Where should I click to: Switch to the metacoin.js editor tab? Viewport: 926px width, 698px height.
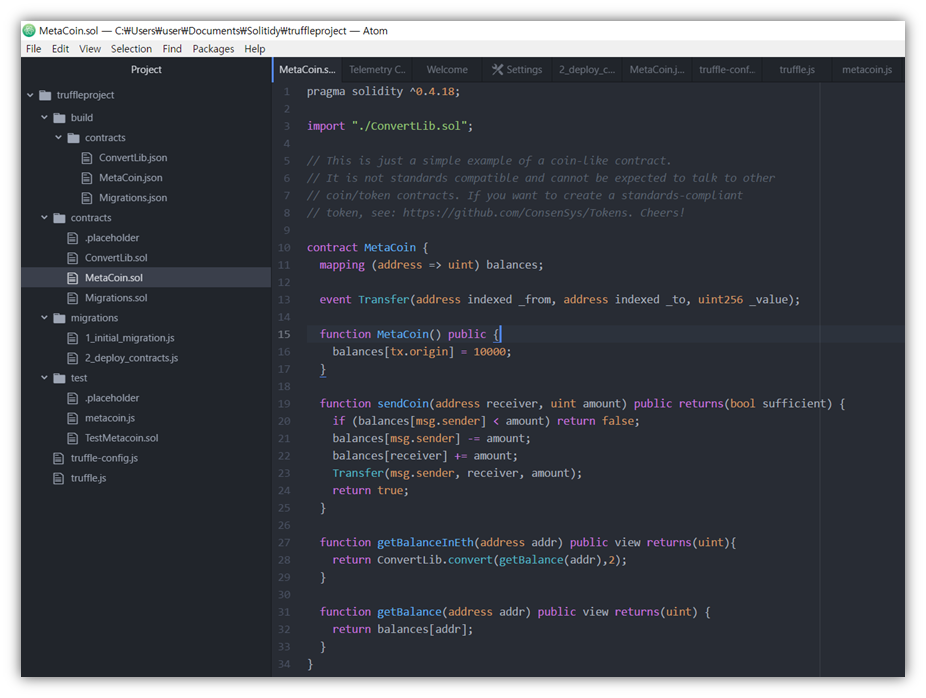point(867,70)
